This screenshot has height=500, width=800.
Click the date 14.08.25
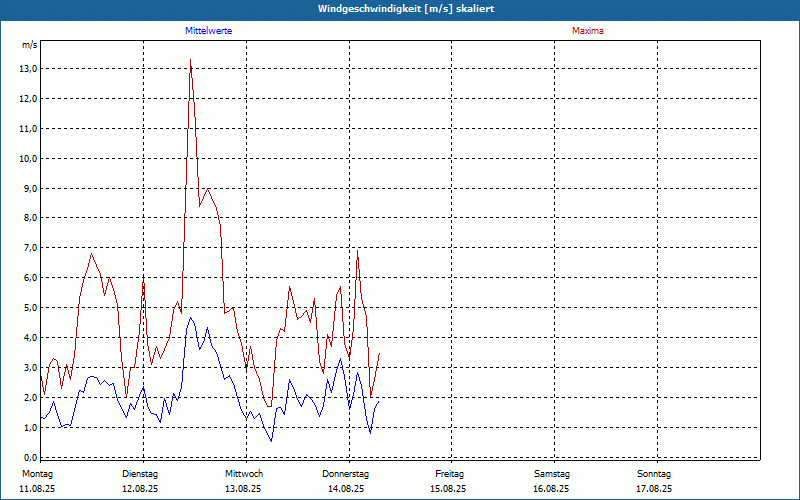coord(346,489)
